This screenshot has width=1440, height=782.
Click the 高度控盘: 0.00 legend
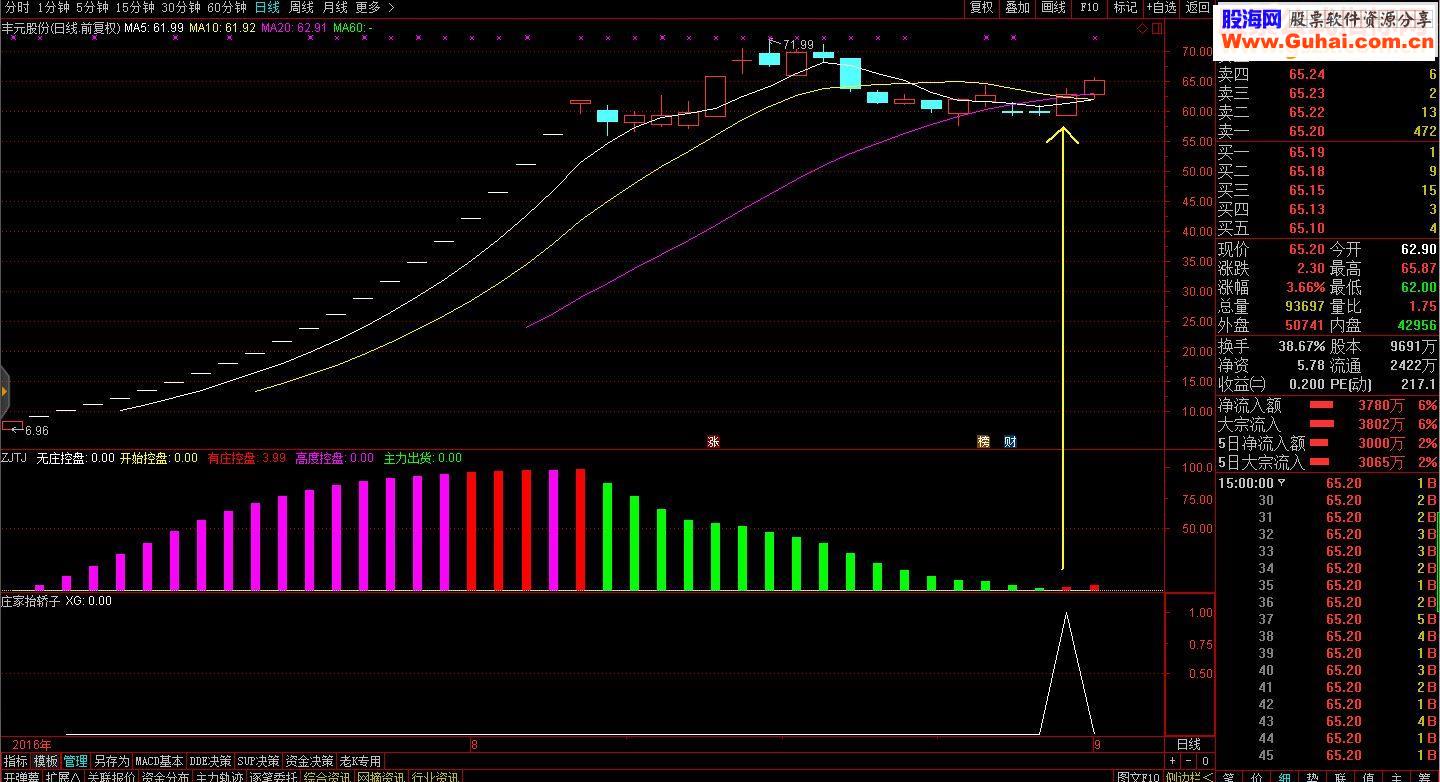point(334,459)
